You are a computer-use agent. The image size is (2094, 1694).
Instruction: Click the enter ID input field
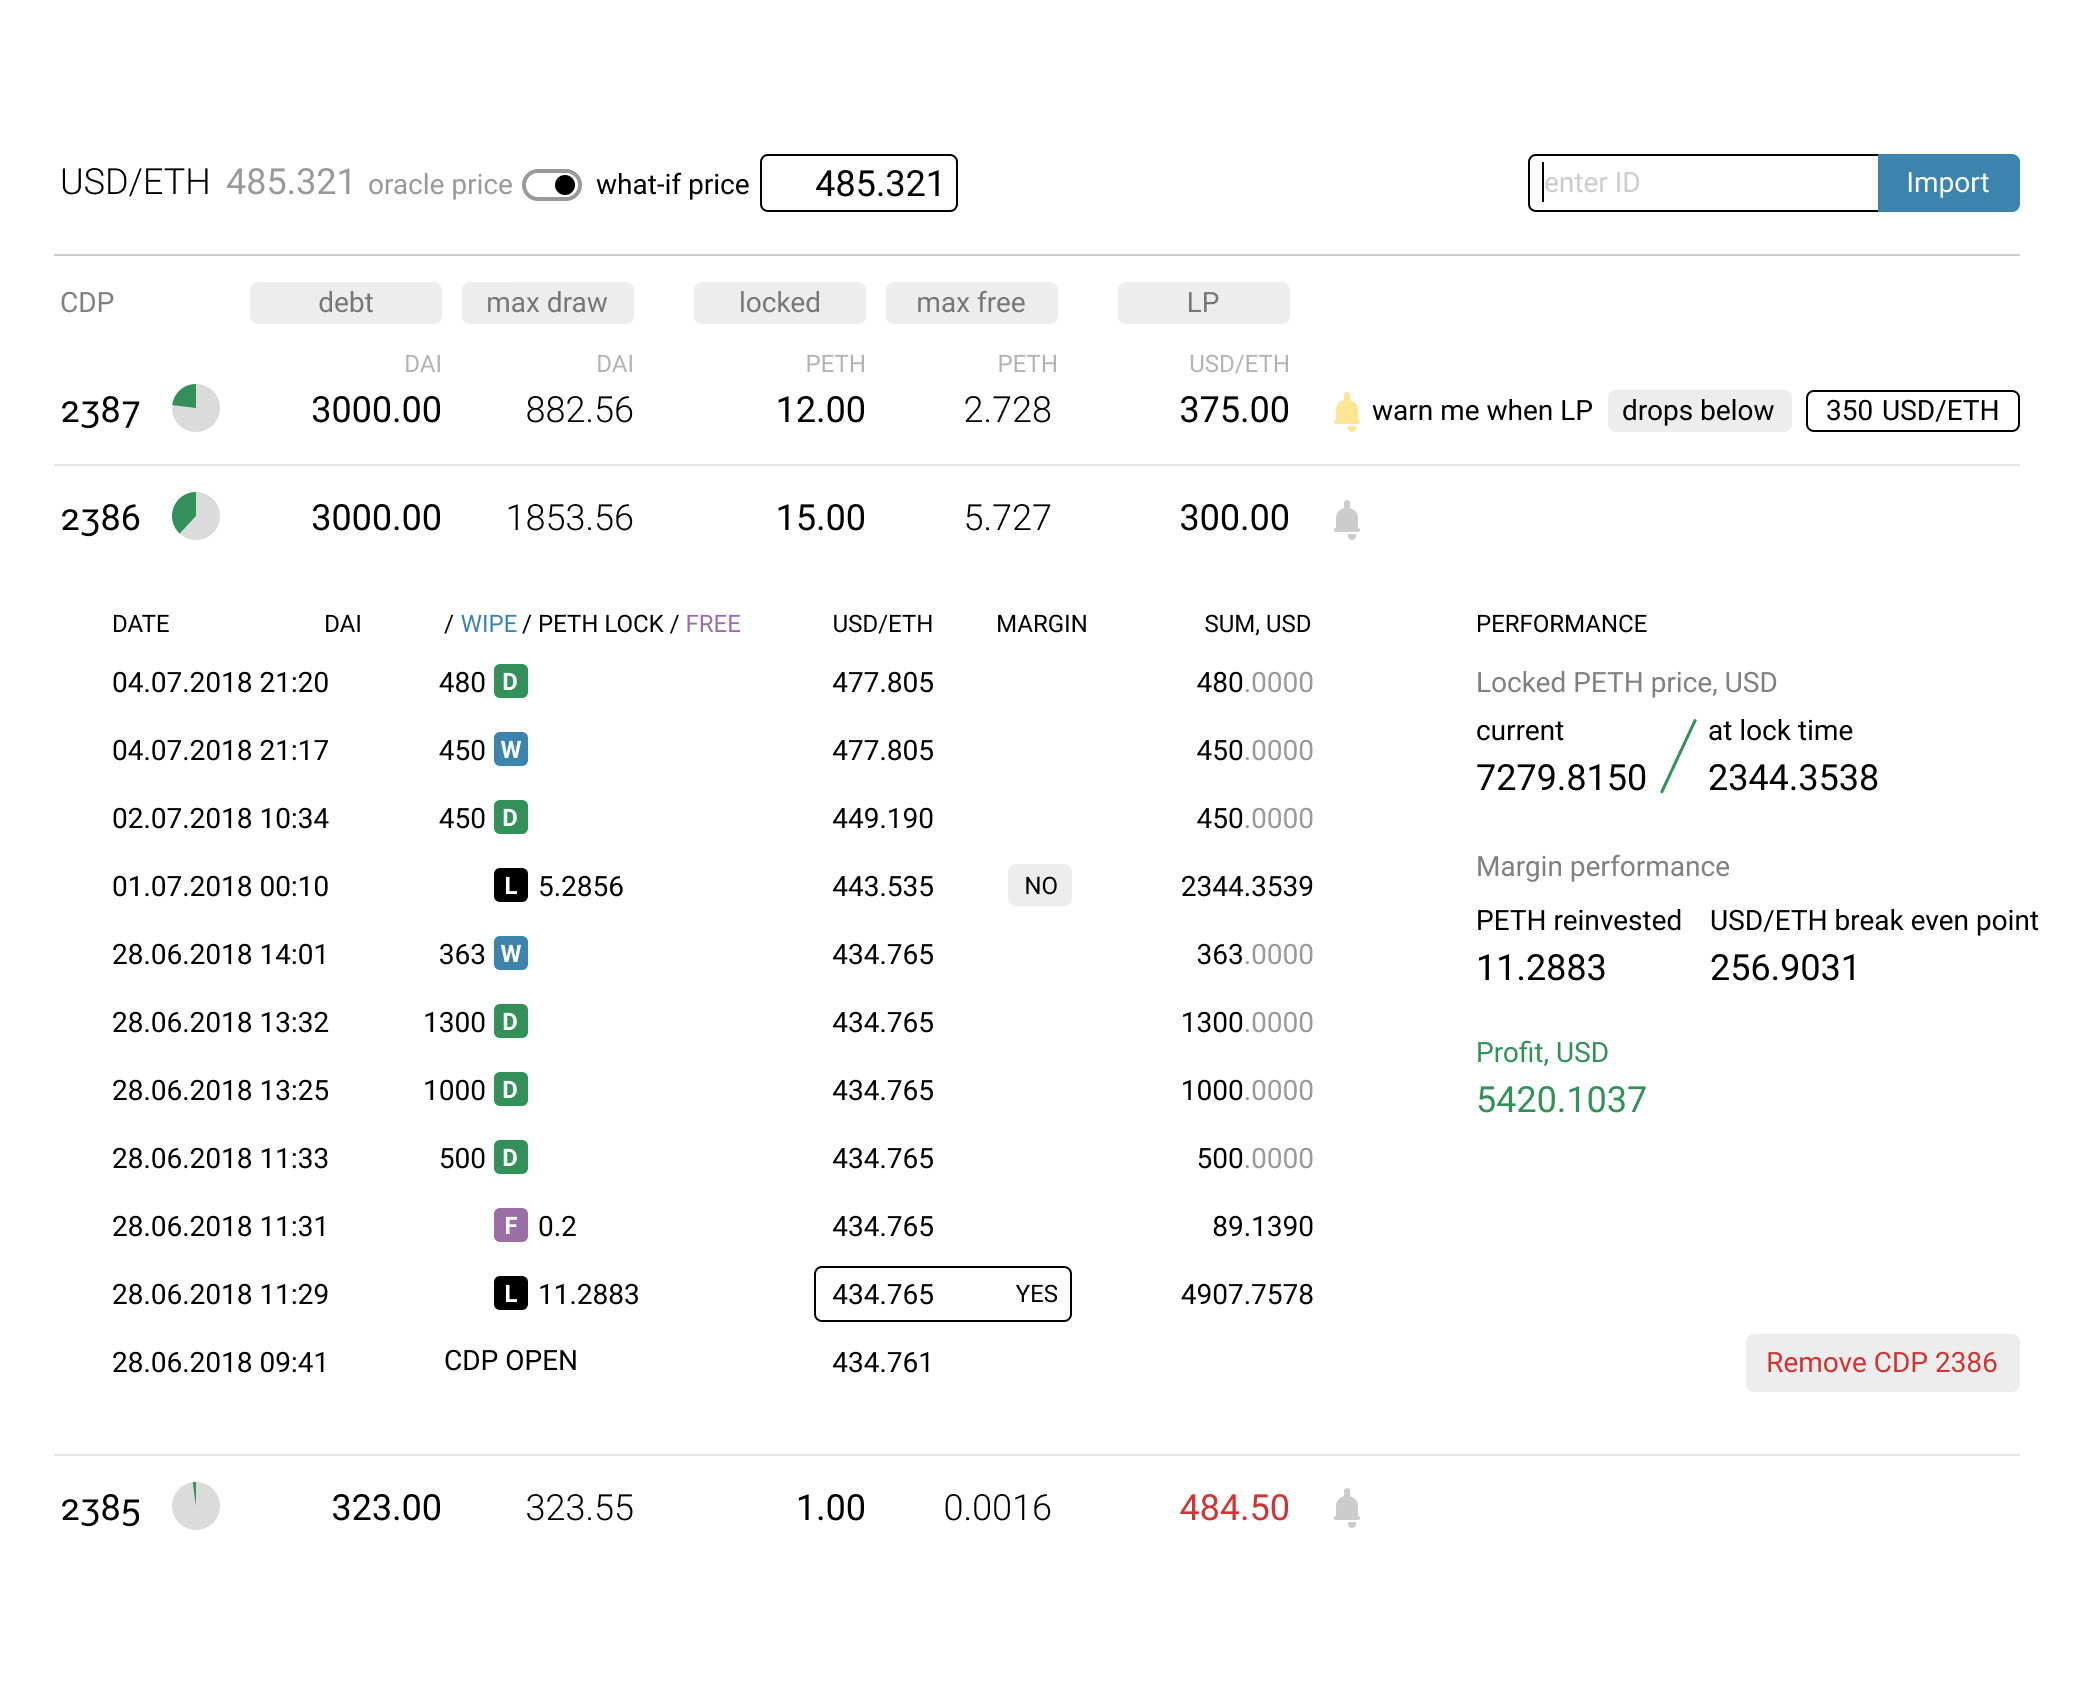tap(1702, 183)
